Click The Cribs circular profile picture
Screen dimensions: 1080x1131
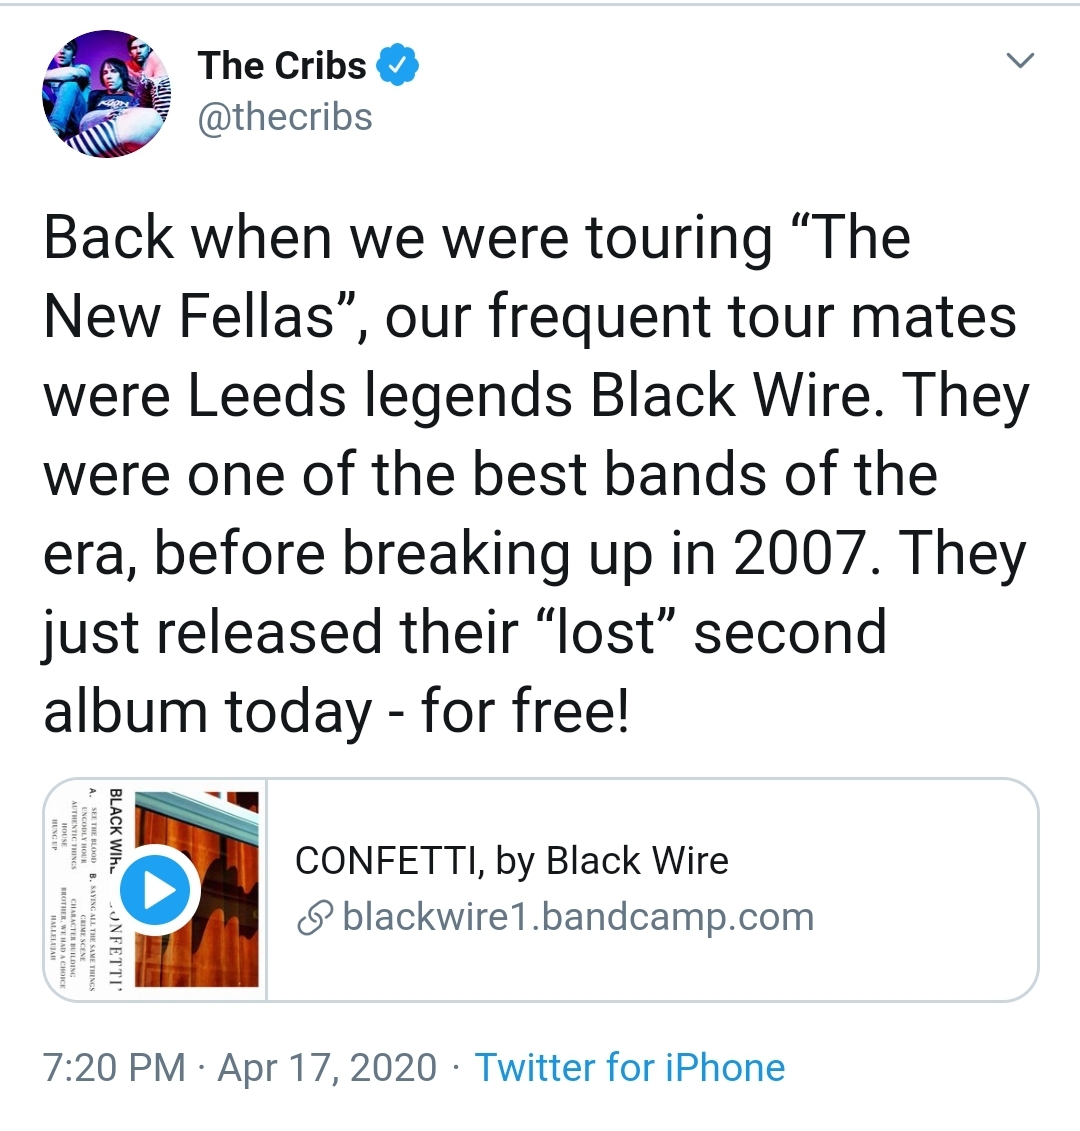pyautogui.click(x=106, y=94)
